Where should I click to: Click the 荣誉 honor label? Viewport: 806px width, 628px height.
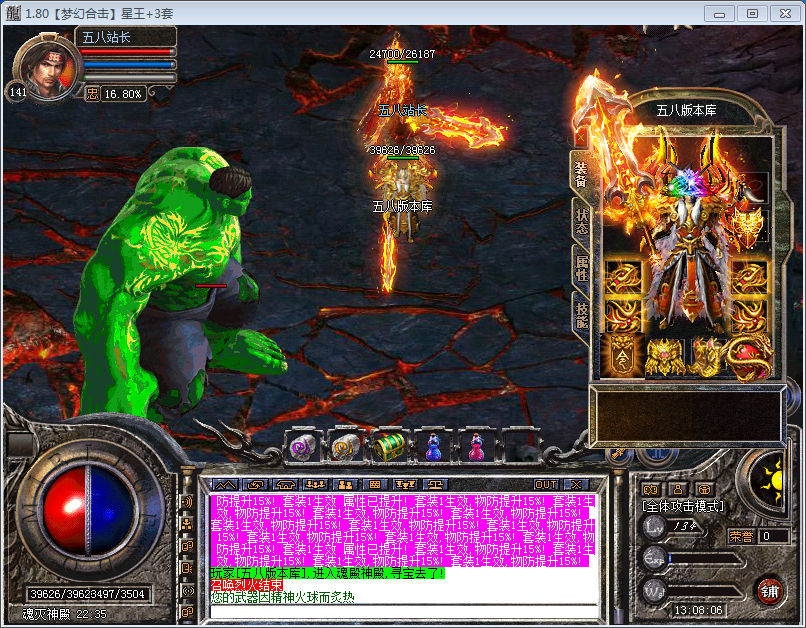[x=741, y=537]
